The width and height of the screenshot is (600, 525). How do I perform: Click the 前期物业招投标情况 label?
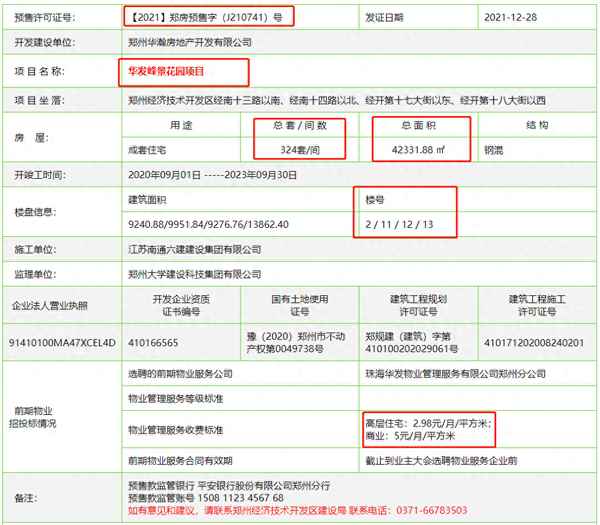point(33,417)
